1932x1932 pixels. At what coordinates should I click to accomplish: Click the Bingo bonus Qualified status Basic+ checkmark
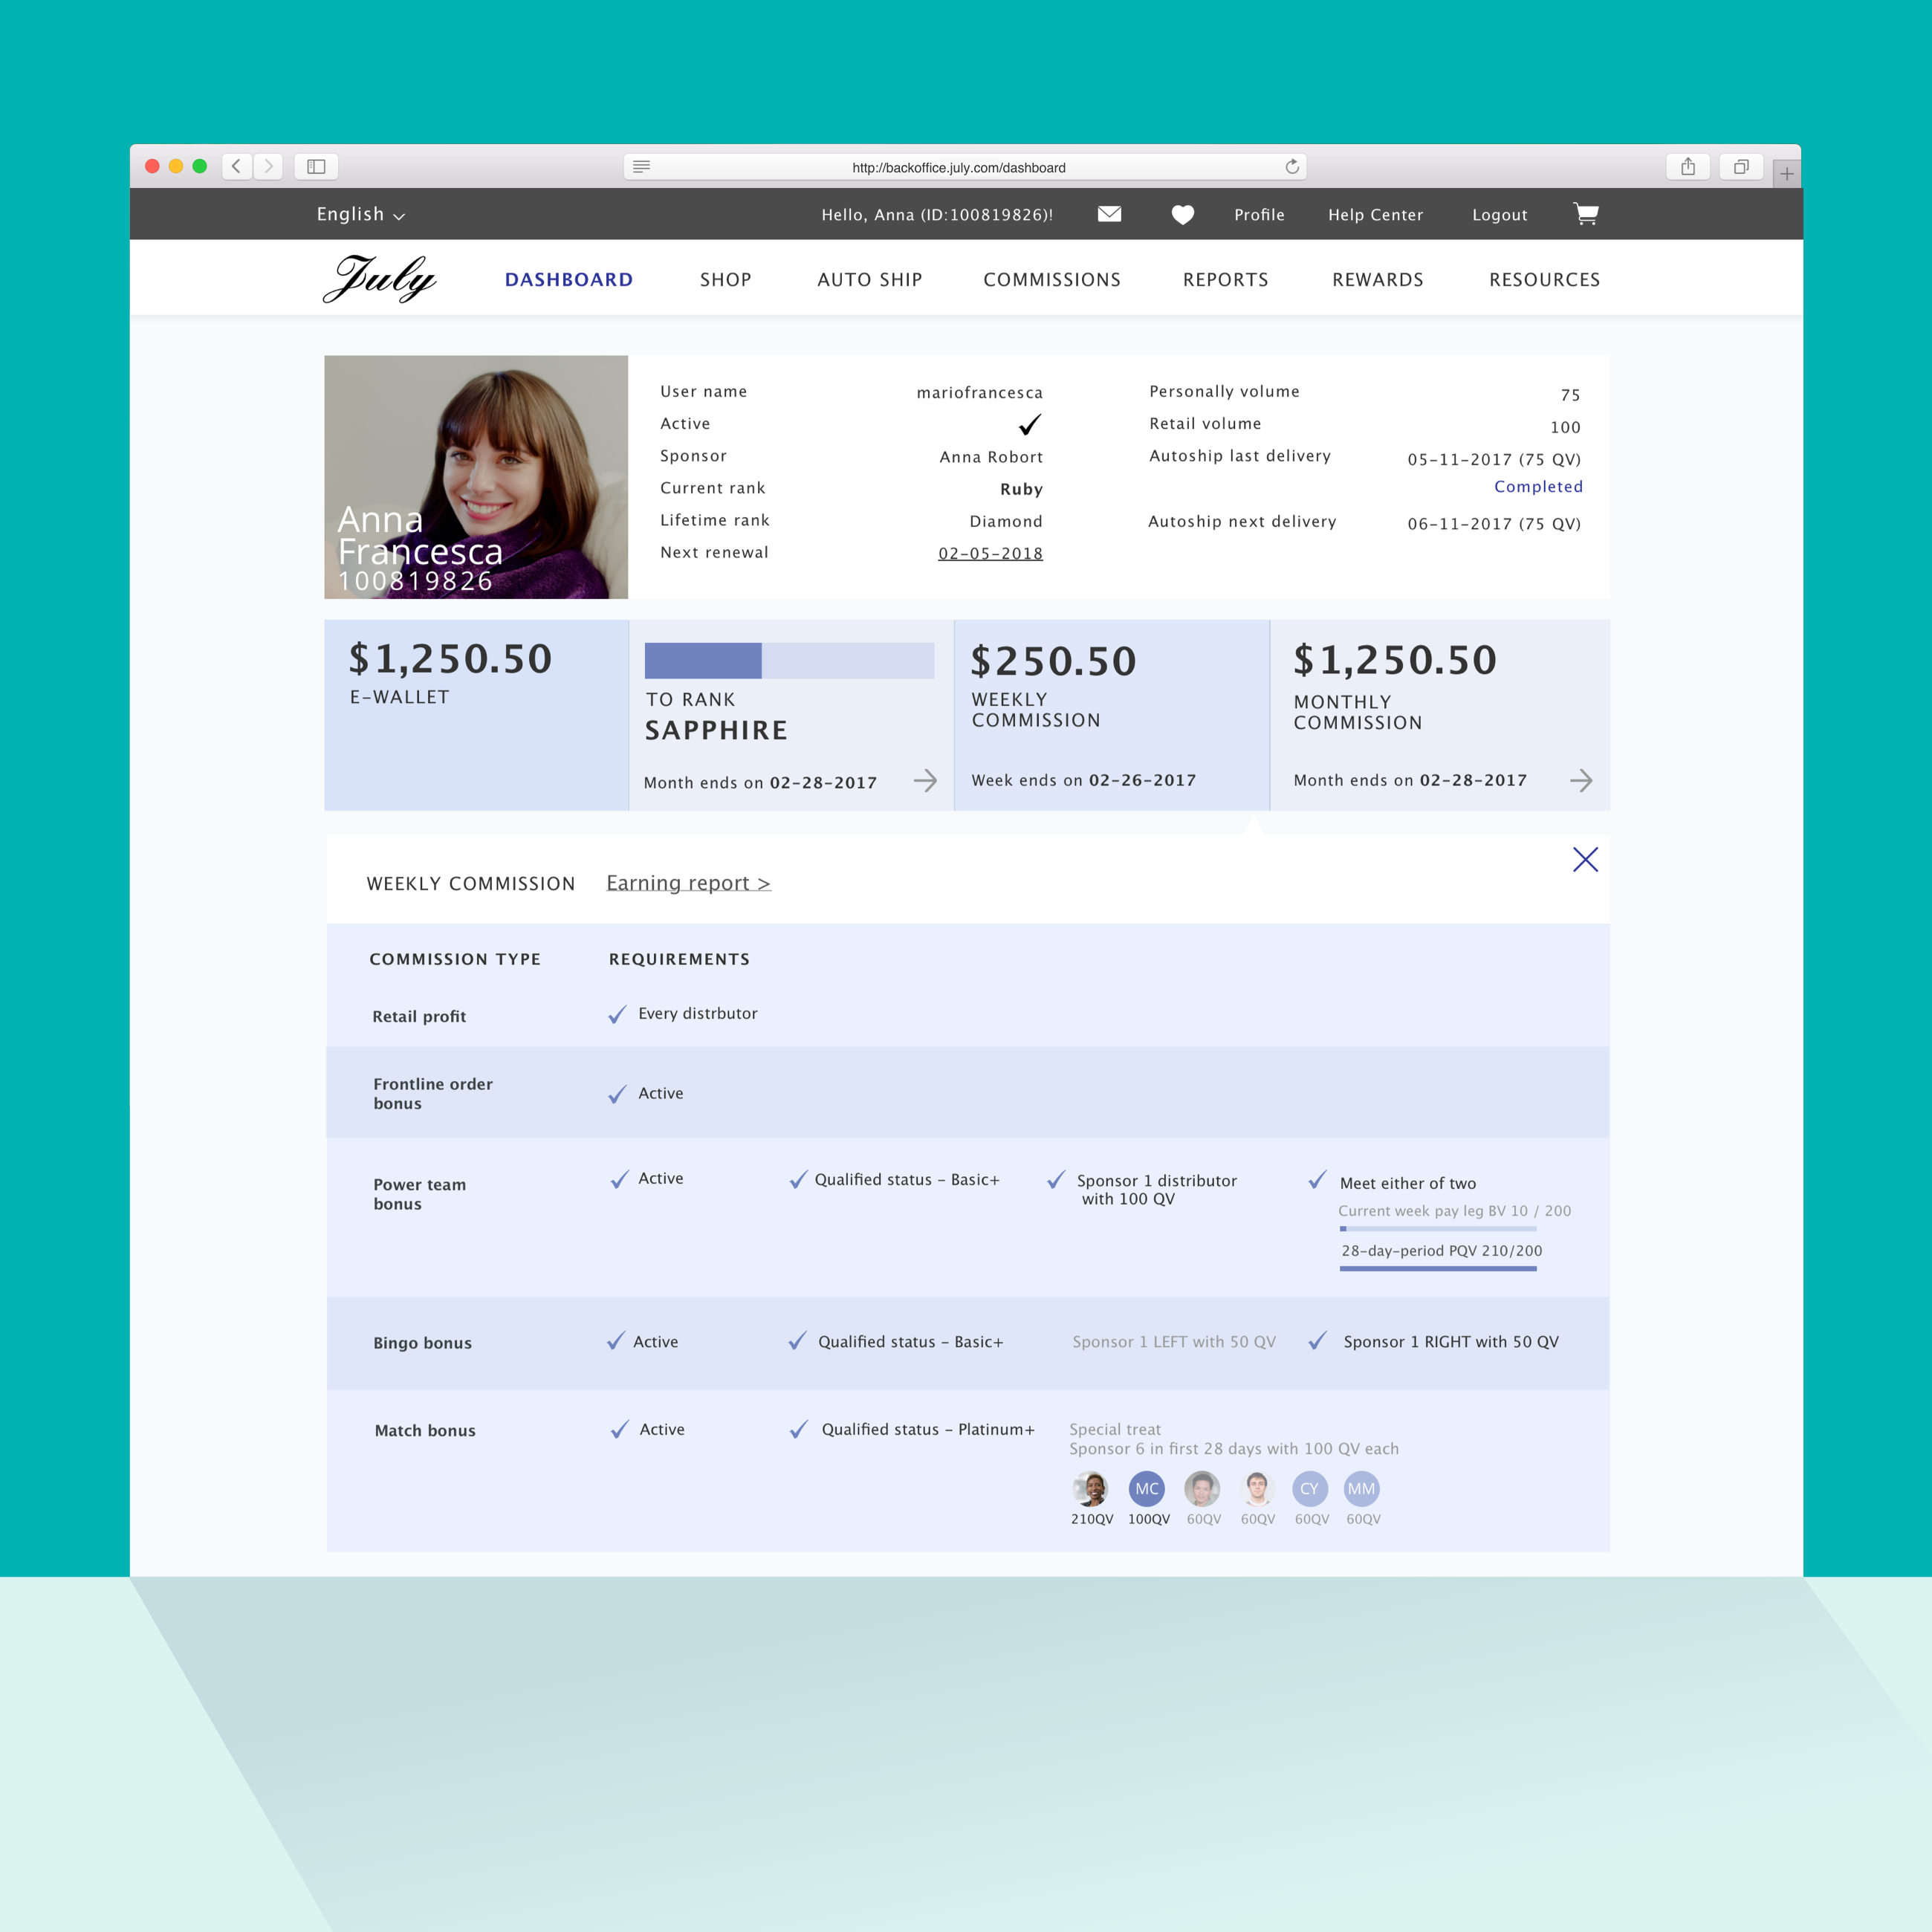coord(797,1341)
